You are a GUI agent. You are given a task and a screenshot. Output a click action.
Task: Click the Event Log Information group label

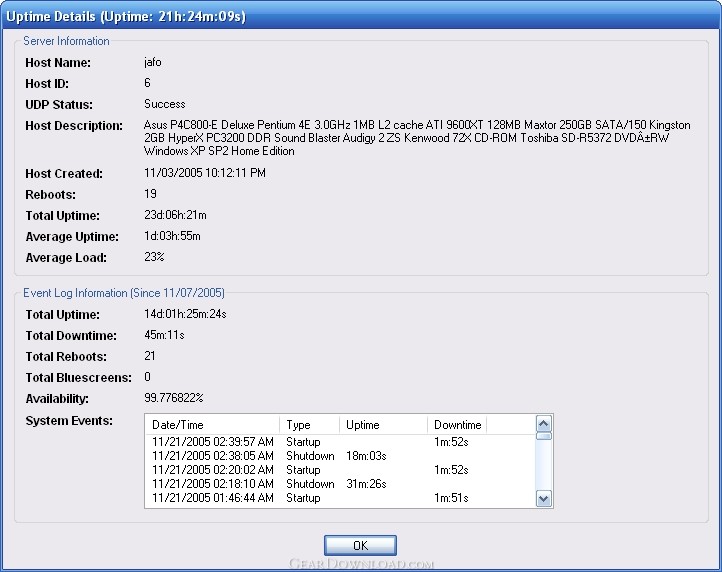[x=124, y=293]
